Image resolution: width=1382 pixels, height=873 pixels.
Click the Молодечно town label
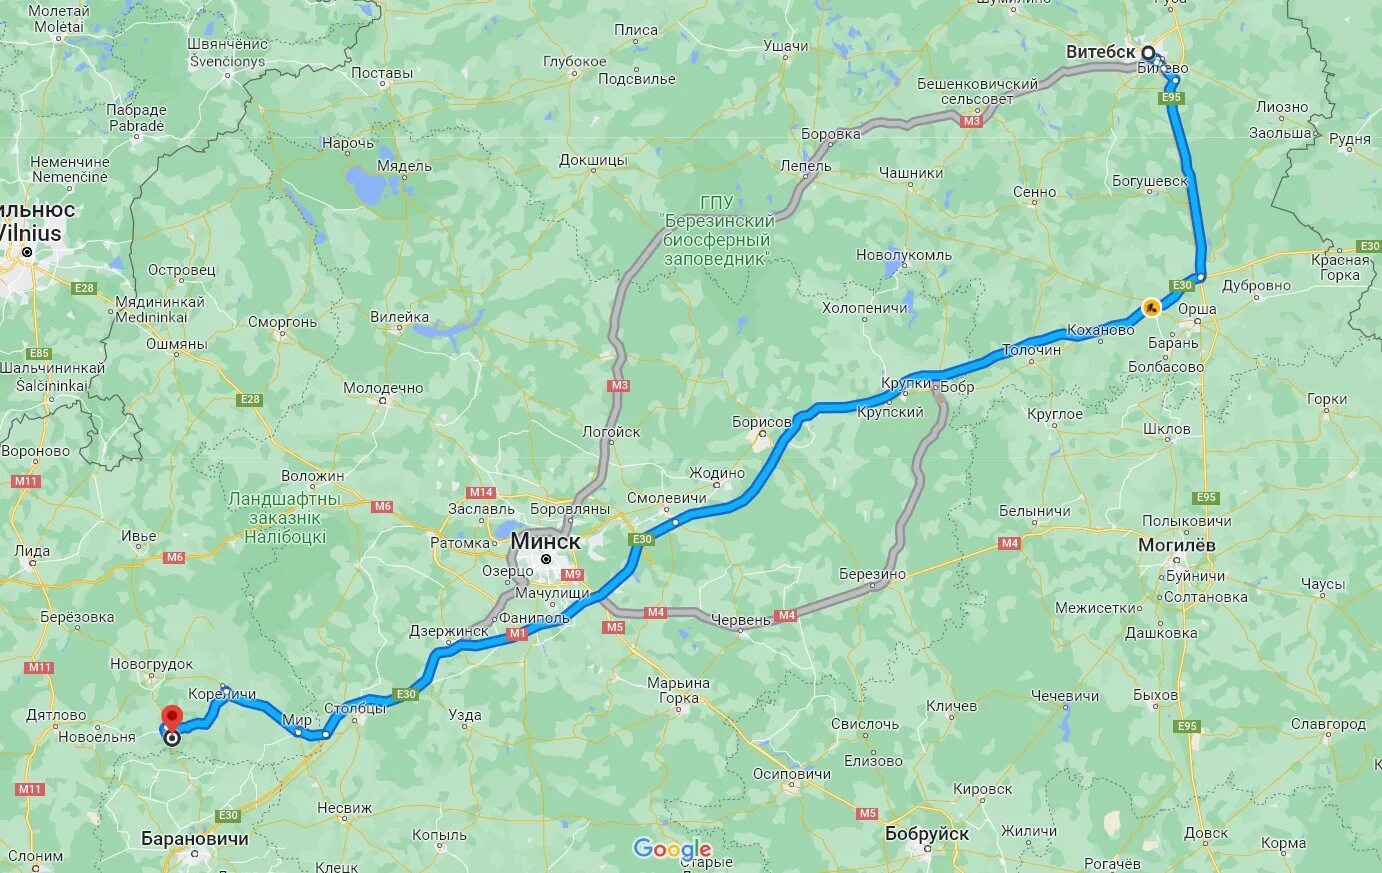tap(383, 388)
